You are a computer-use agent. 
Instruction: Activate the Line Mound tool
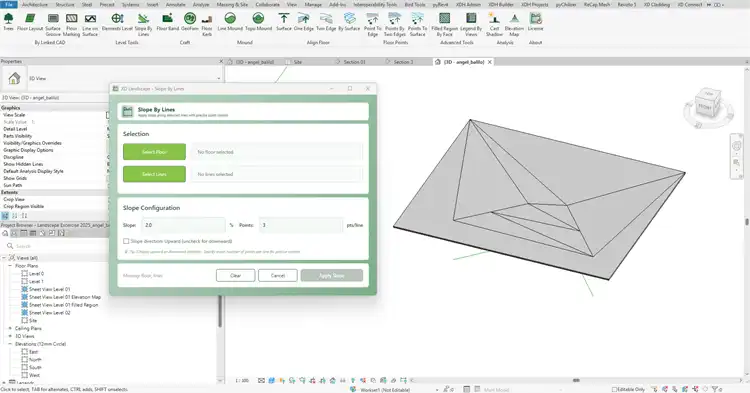(x=230, y=22)
